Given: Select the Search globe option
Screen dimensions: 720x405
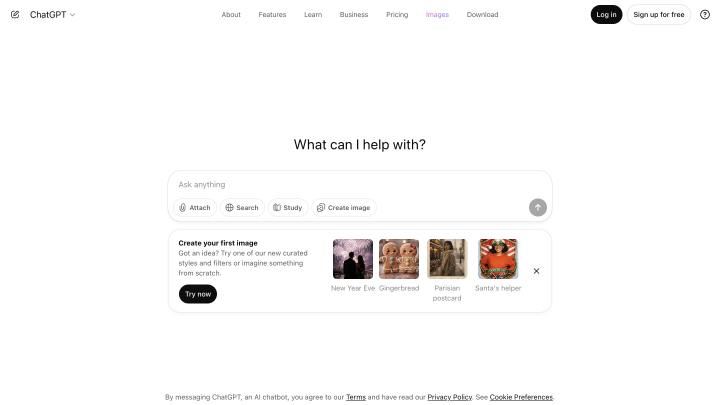Looking at the screenshot, I should tap(242, 208).
